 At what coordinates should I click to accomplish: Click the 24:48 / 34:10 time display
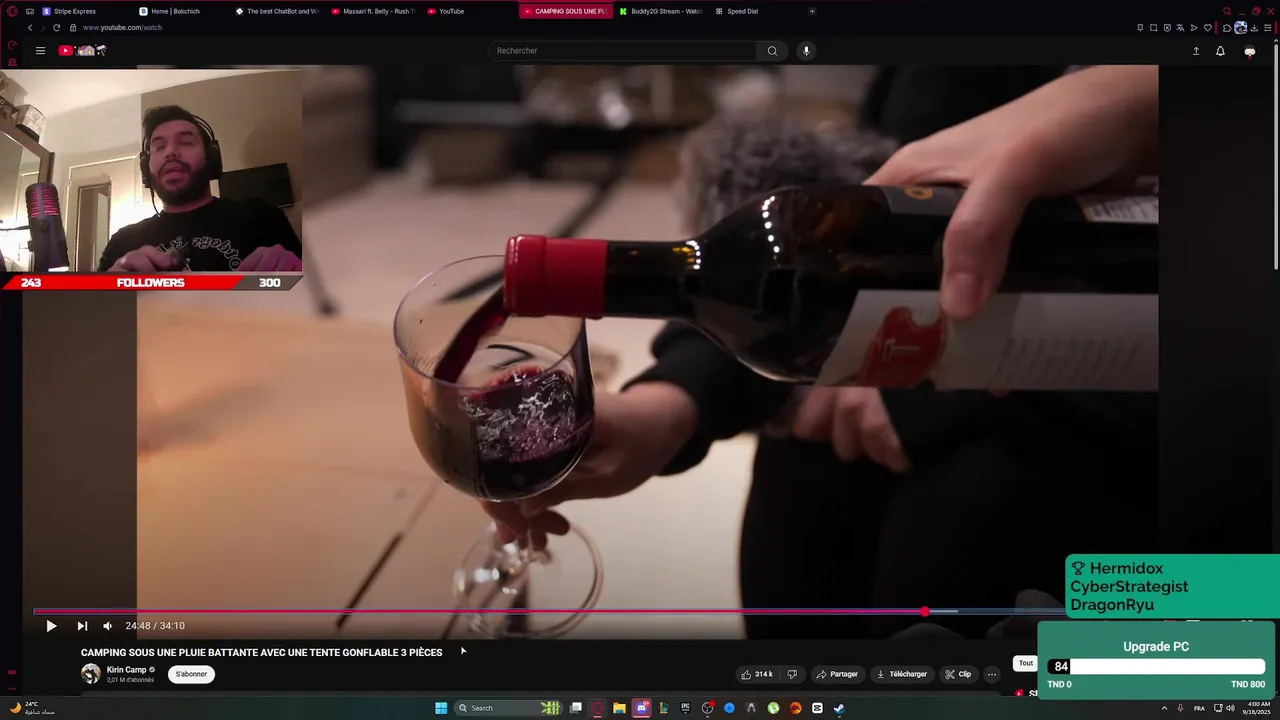point(155,626)
